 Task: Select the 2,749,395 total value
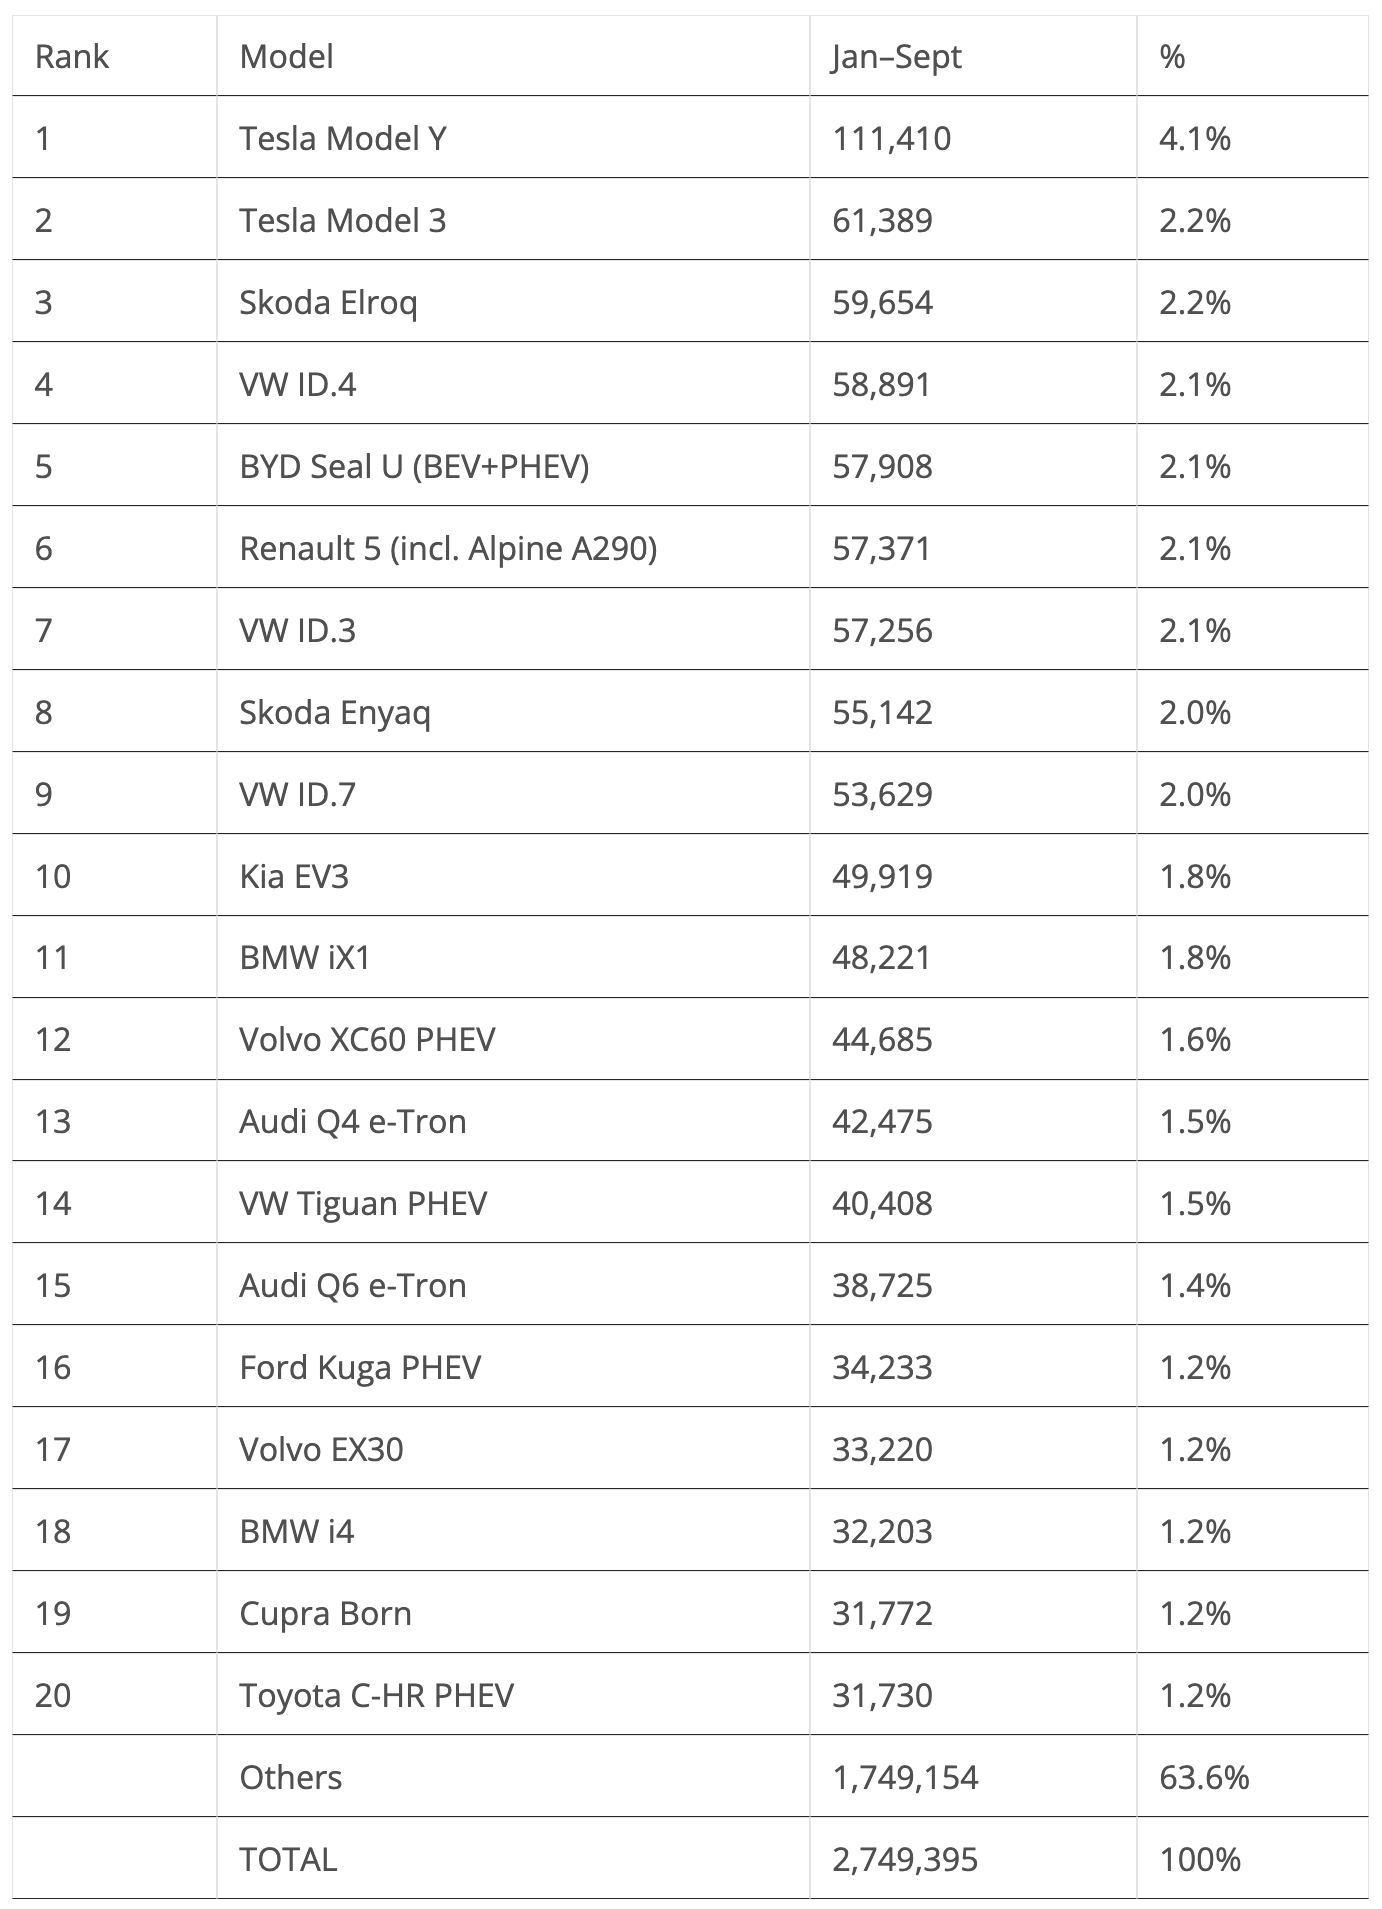pyautogui.click(x=905, y=1860)
